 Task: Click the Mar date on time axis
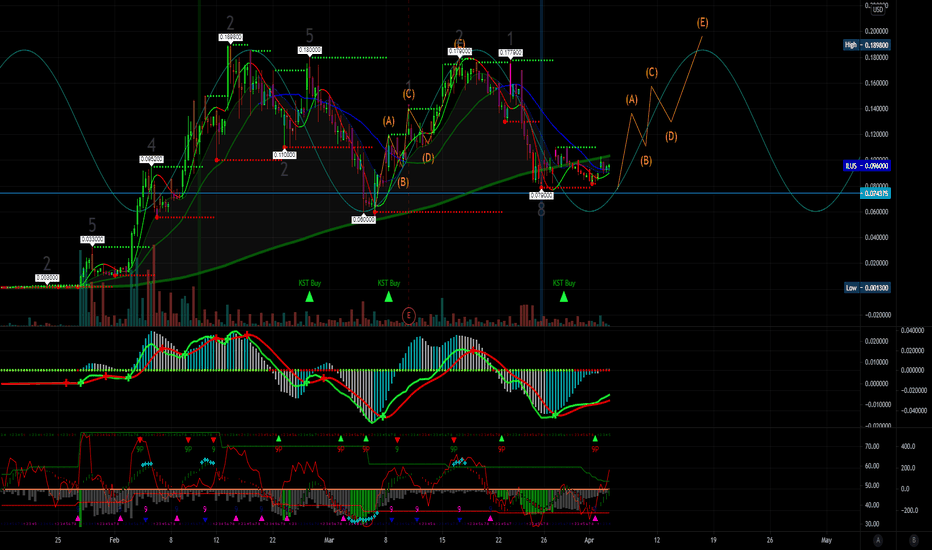tap(329, 540)
